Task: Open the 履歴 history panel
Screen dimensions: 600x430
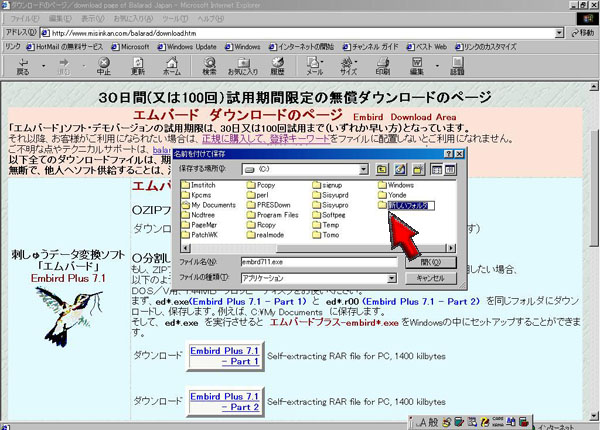Action: [277, 66]
